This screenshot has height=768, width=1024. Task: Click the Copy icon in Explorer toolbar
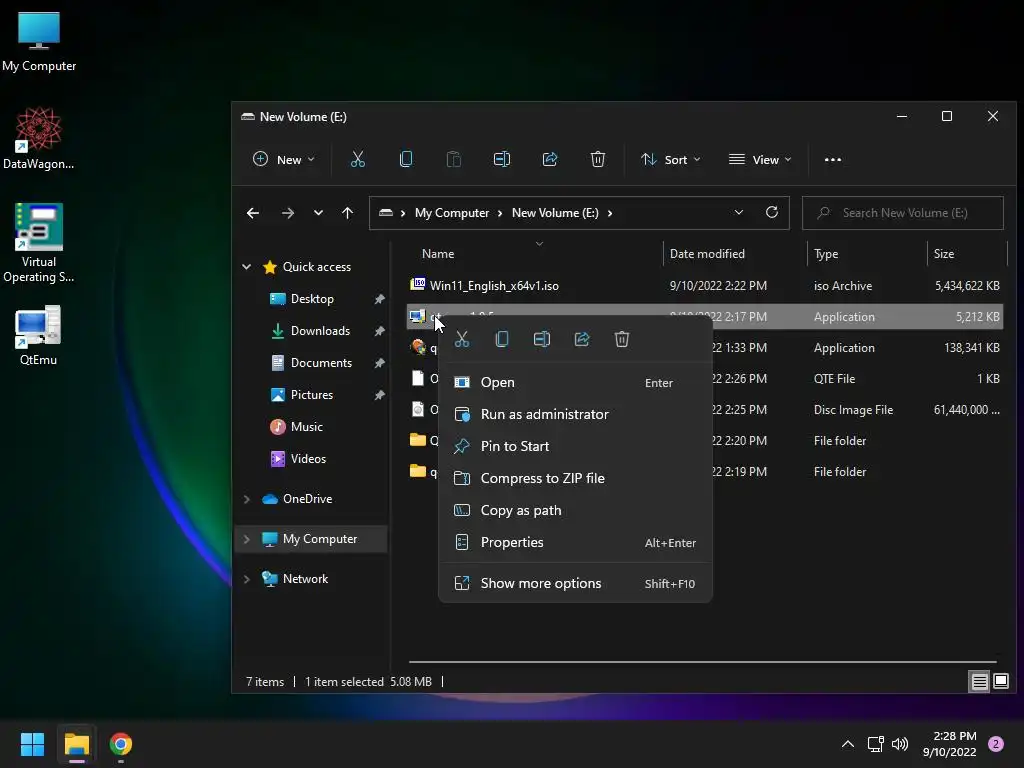[406, 159]
